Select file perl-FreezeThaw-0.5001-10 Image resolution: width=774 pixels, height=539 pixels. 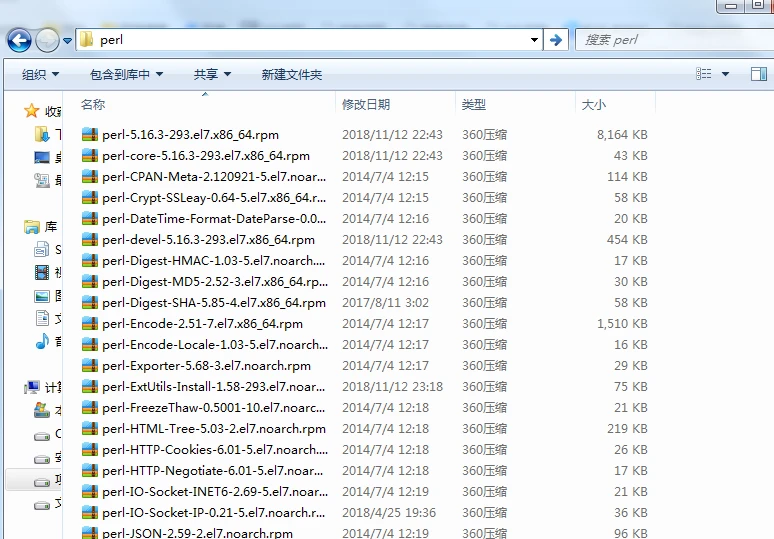[x=214, y=408]
